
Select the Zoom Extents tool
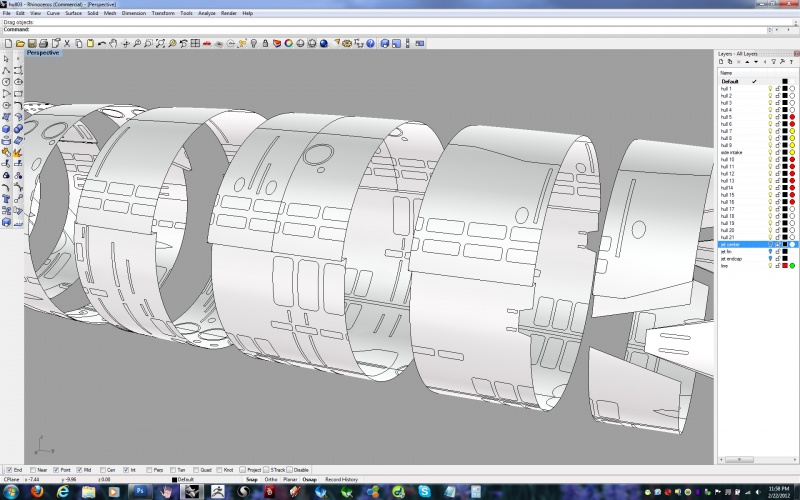160,43
